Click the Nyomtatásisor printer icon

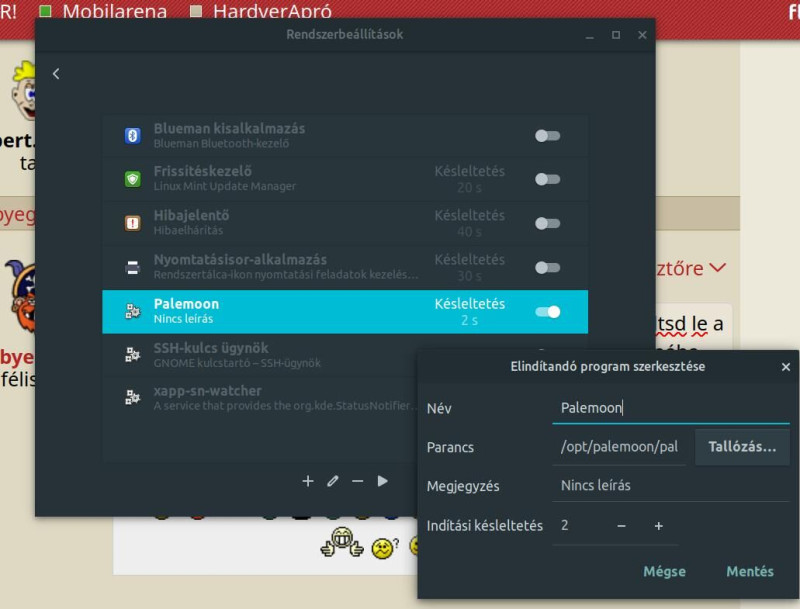click(133, 267)
